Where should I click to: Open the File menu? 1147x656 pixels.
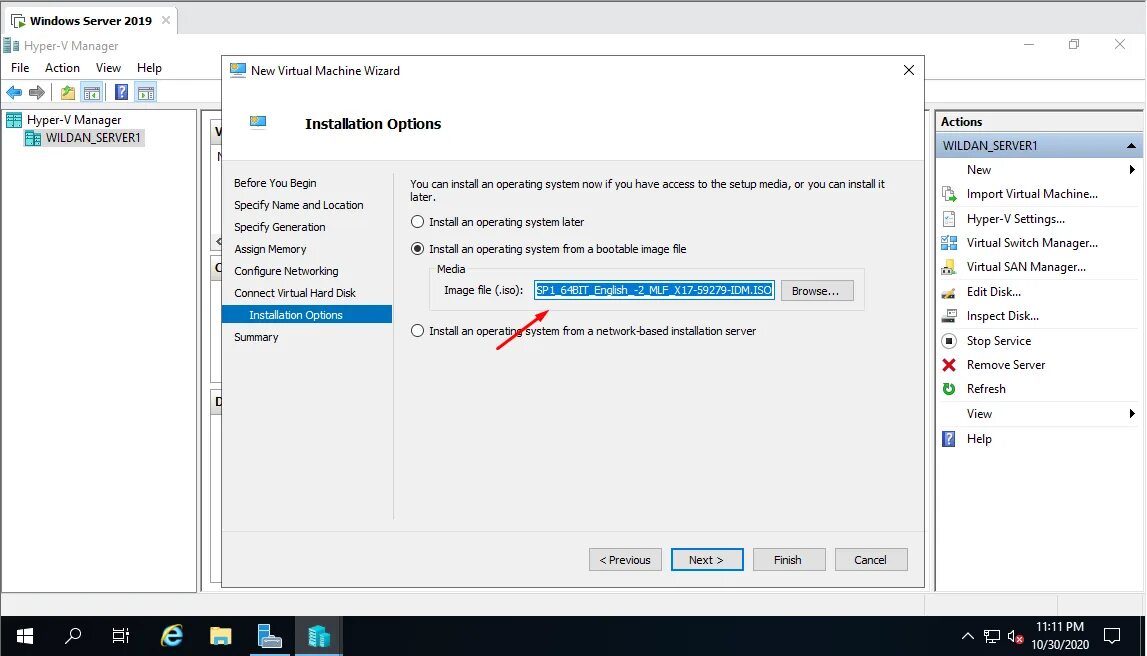[20, 68]
